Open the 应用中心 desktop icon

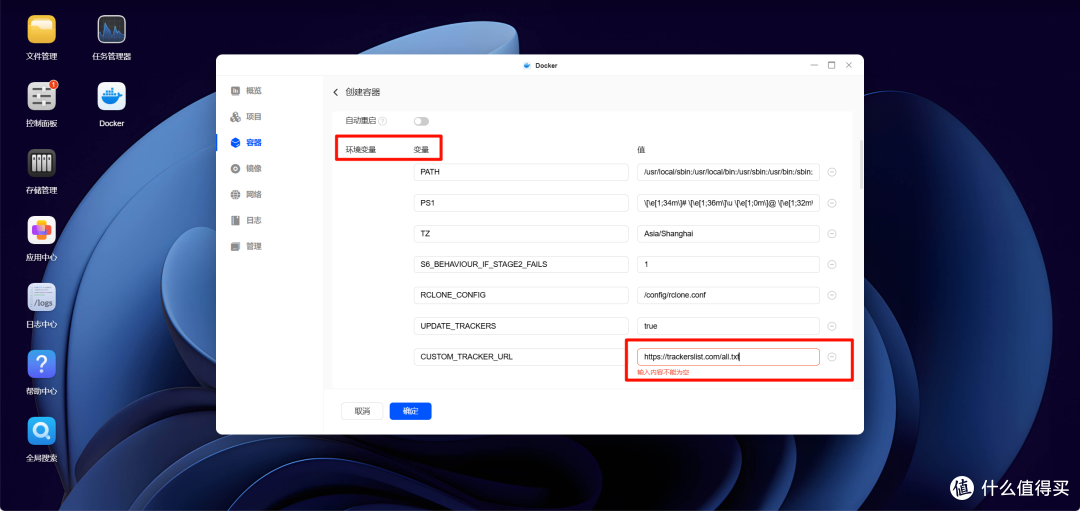[41, 230]
